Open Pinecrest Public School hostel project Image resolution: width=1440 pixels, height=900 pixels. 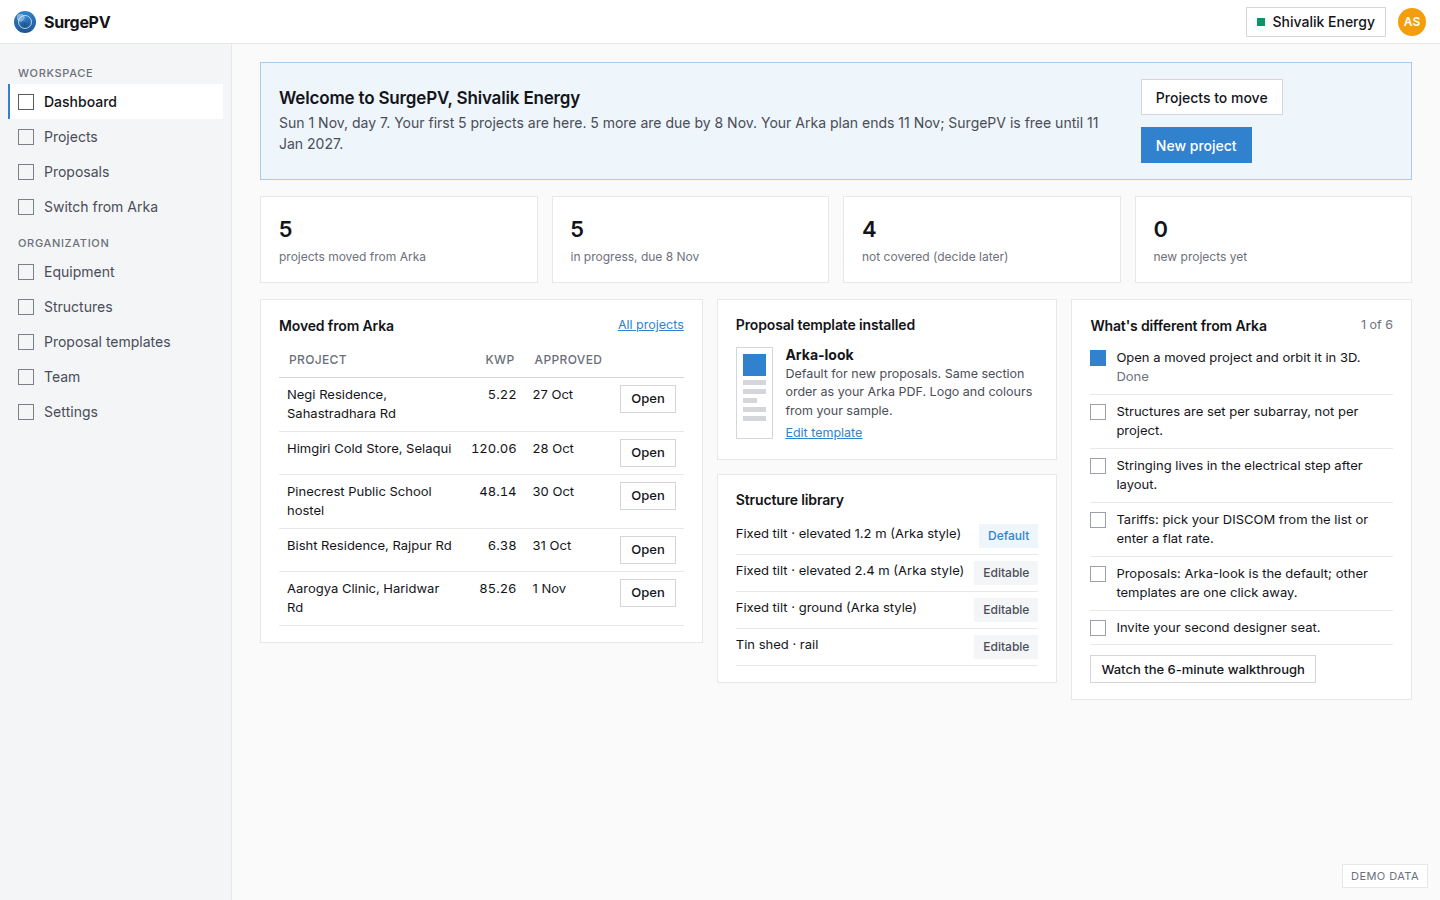pos(648,496)
